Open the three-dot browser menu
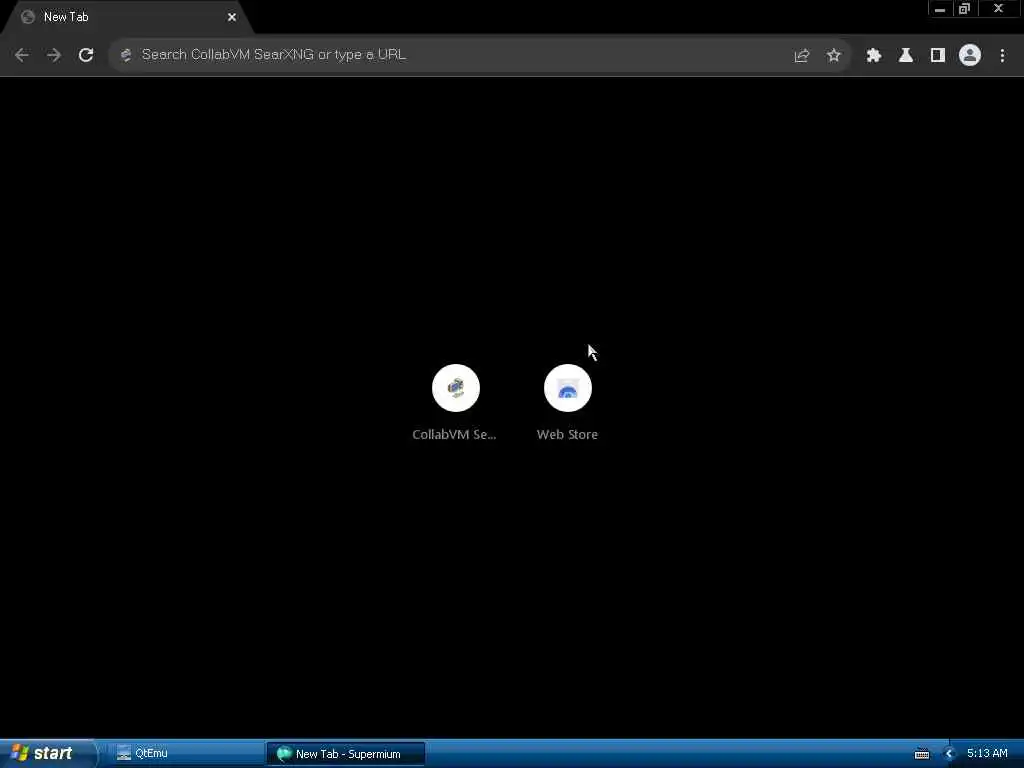 point(1002,56)
